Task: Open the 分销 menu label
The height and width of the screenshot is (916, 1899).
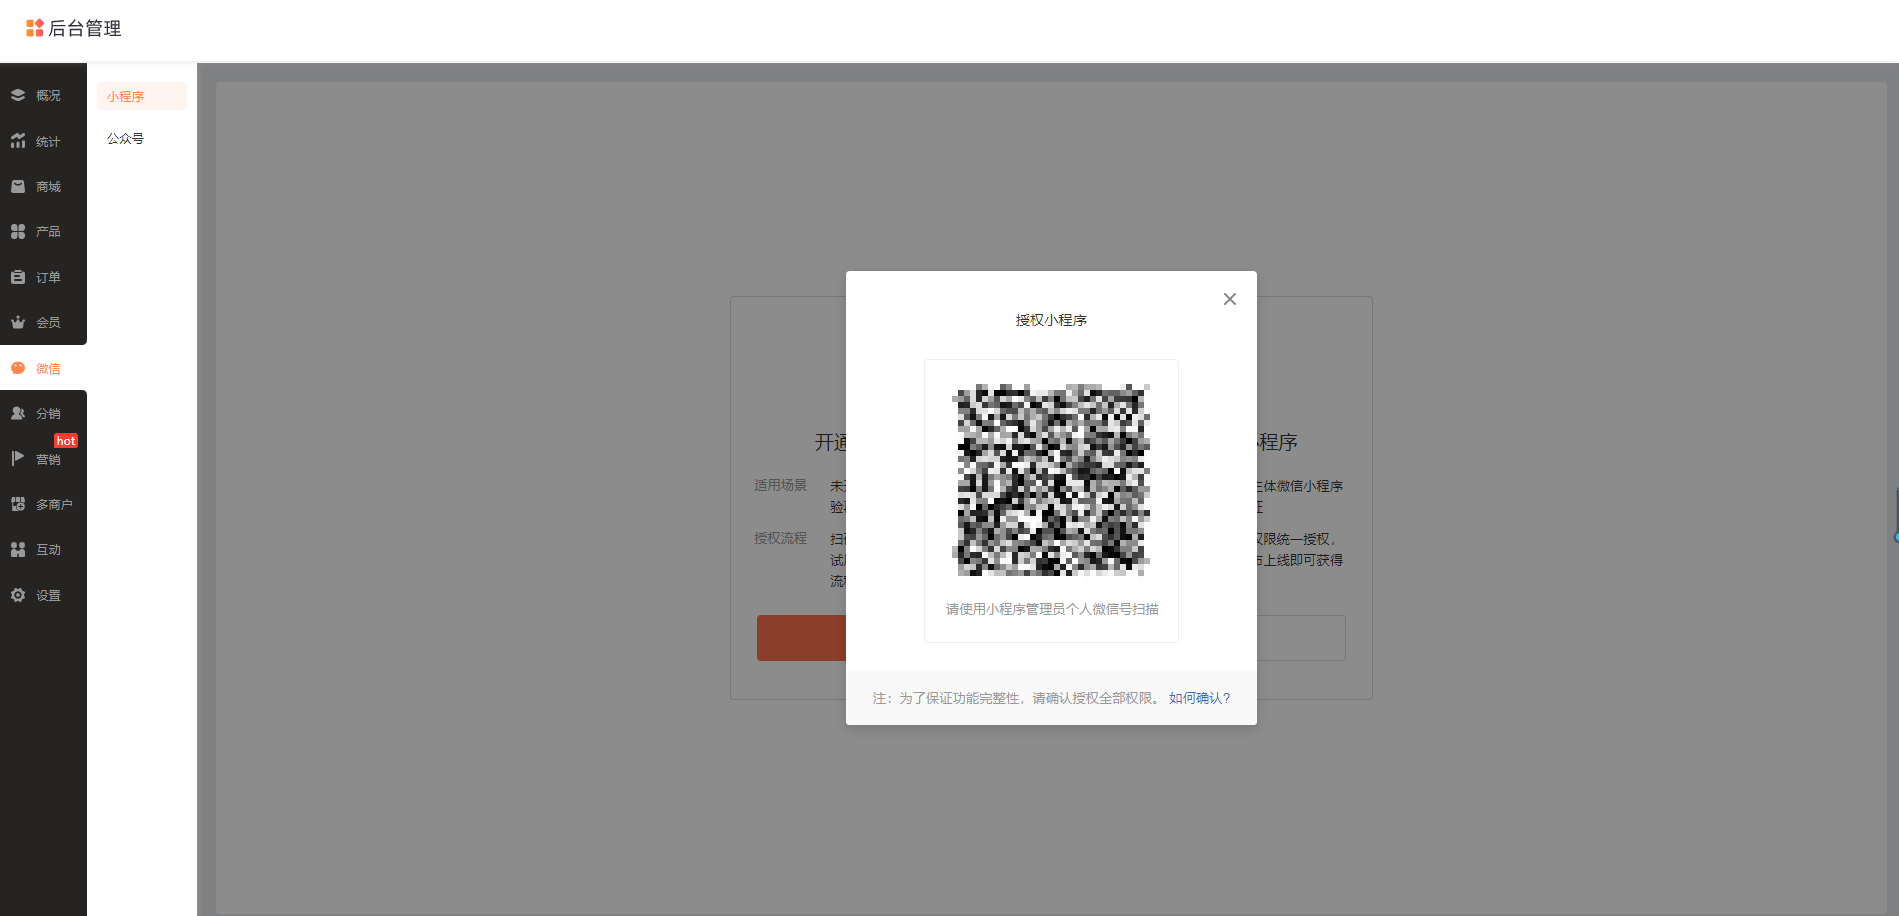Action: tap(48, 414)
